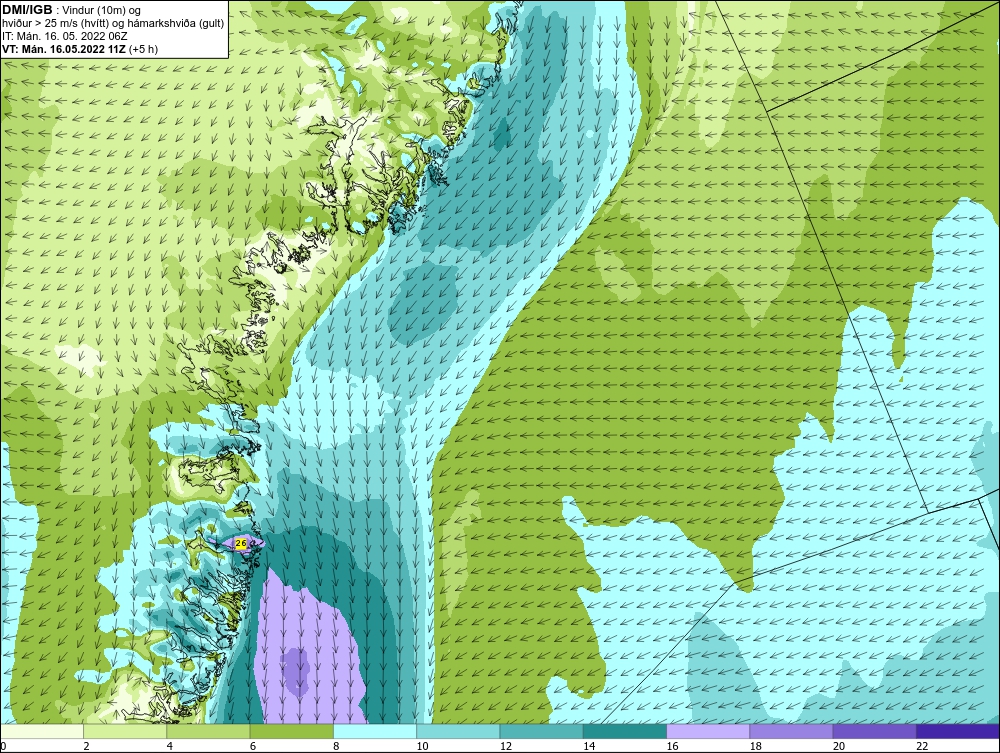Click the 'IT: Mán. 16. 05. 2022 06Z' line

[64, 36]
